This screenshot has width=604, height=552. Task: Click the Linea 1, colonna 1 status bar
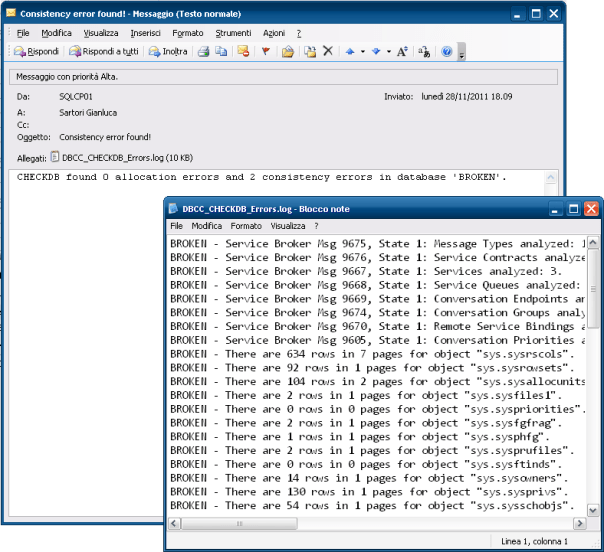[534, 541]
